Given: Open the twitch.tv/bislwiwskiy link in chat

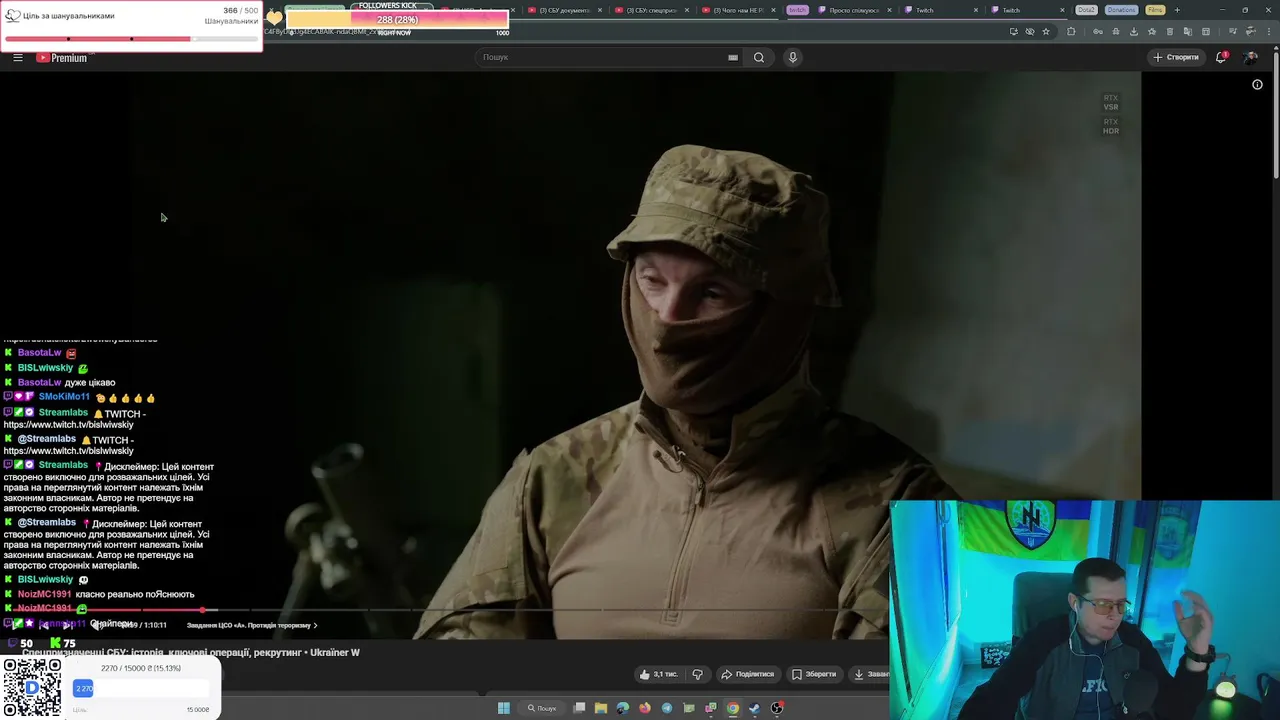Looking at the screenshot, I should click(x=68, y=425).
